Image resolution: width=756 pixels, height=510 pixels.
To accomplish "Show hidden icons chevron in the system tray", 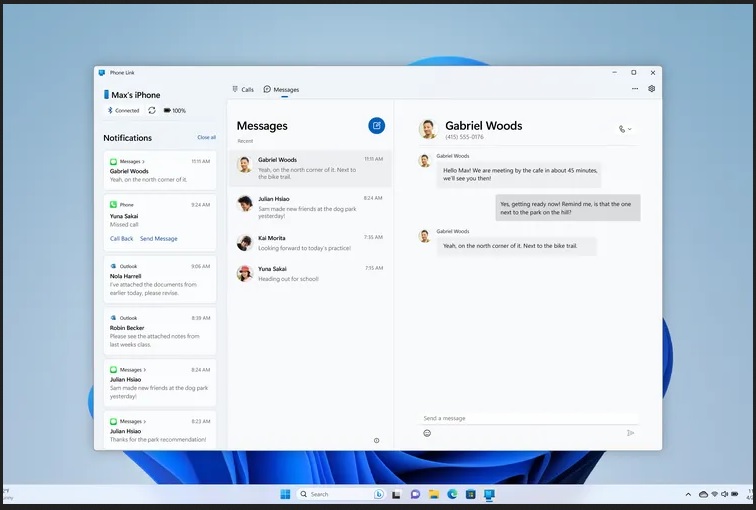I will point(688,495).
